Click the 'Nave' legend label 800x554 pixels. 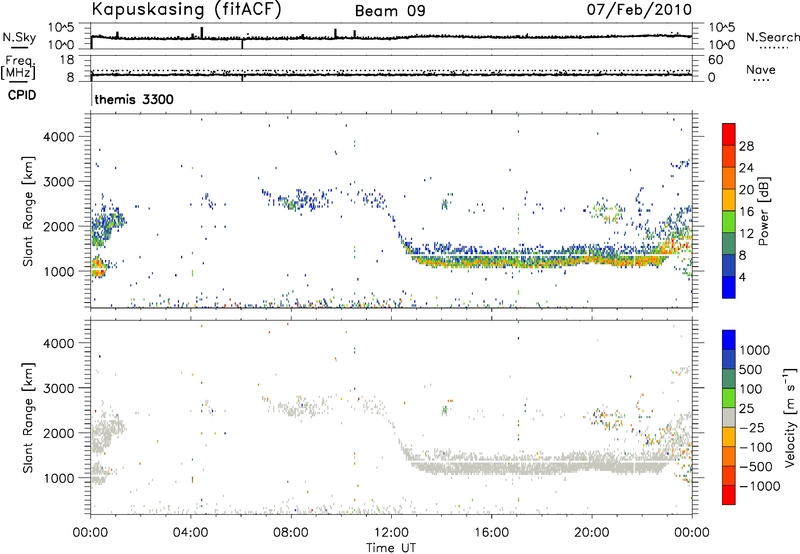point(761,69)
